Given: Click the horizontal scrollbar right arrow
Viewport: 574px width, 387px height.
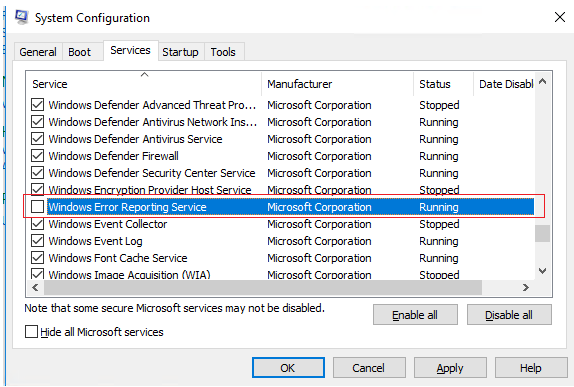Looking at the screenshot, I should coord(526,287).
